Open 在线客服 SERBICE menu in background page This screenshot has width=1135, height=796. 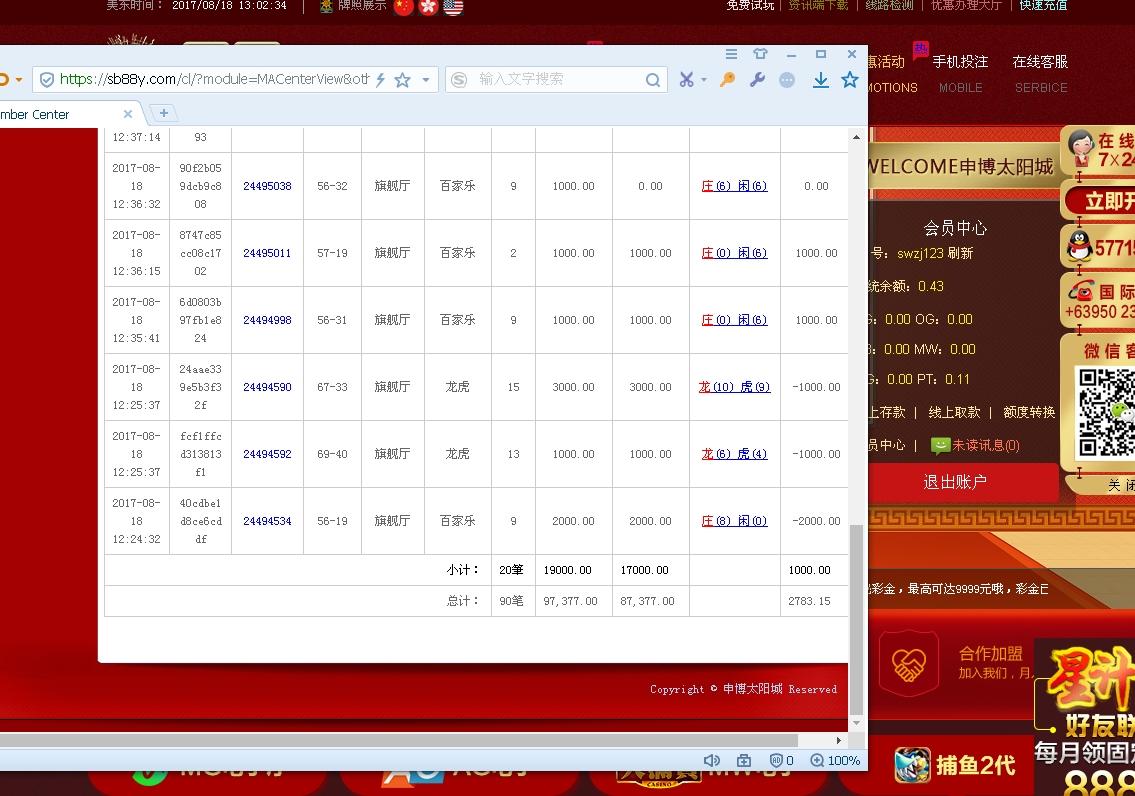(x=1040, y=73)
